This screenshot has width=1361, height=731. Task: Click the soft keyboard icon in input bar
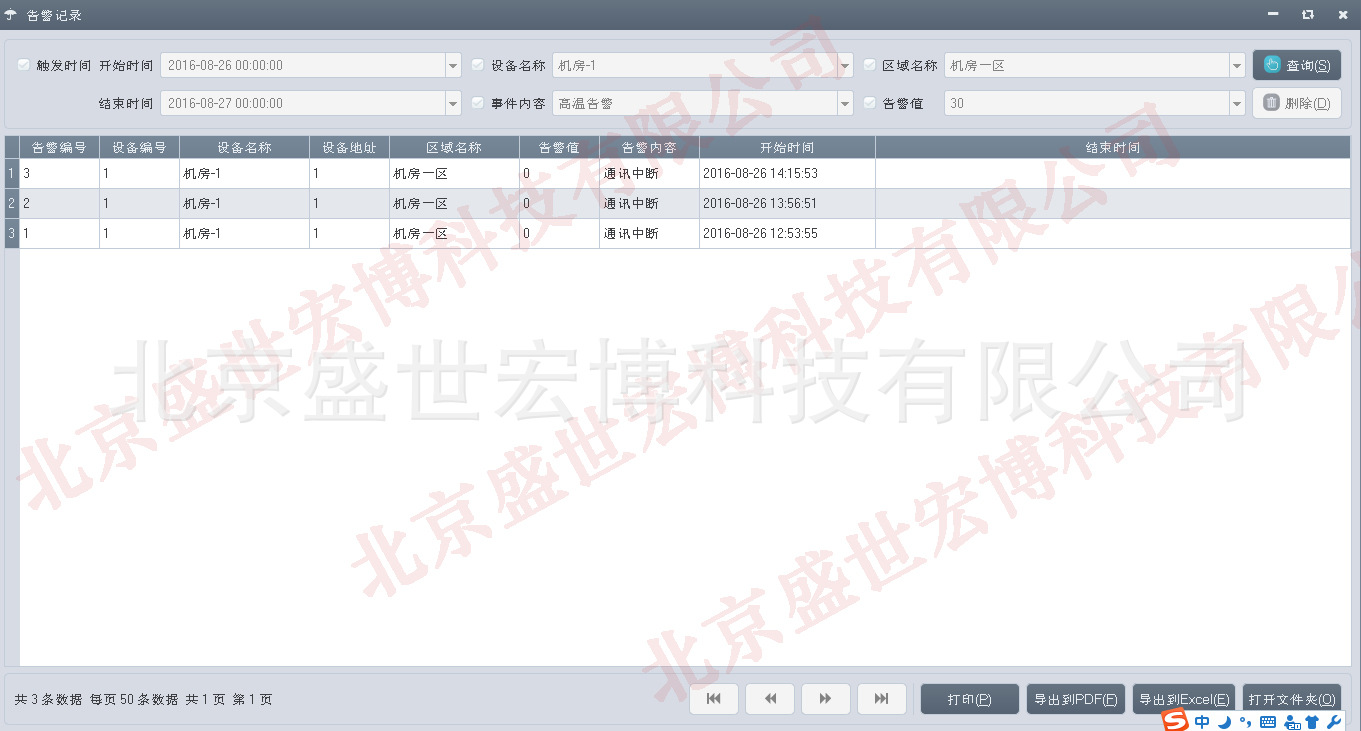(1266, 722)
